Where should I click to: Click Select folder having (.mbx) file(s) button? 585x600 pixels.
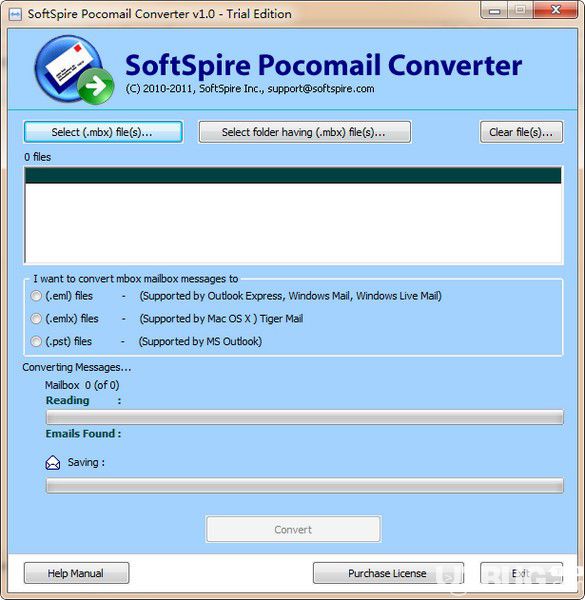[305, 132]
